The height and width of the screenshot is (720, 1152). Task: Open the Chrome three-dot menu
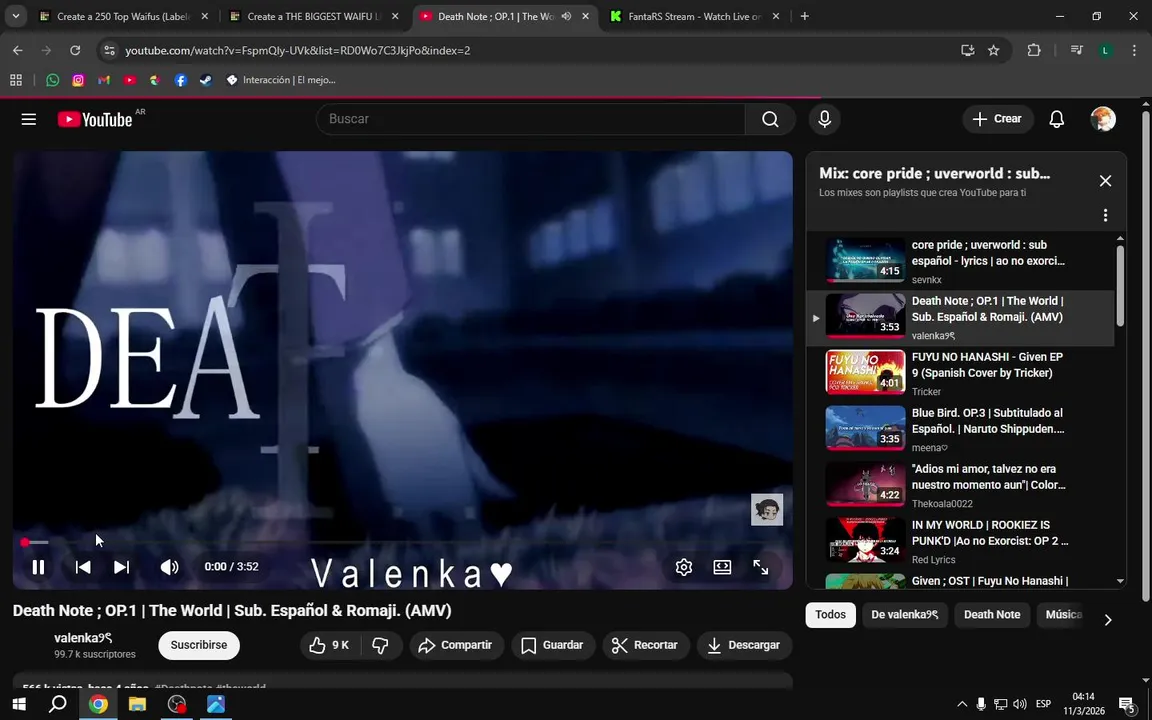pos(1134,50)
